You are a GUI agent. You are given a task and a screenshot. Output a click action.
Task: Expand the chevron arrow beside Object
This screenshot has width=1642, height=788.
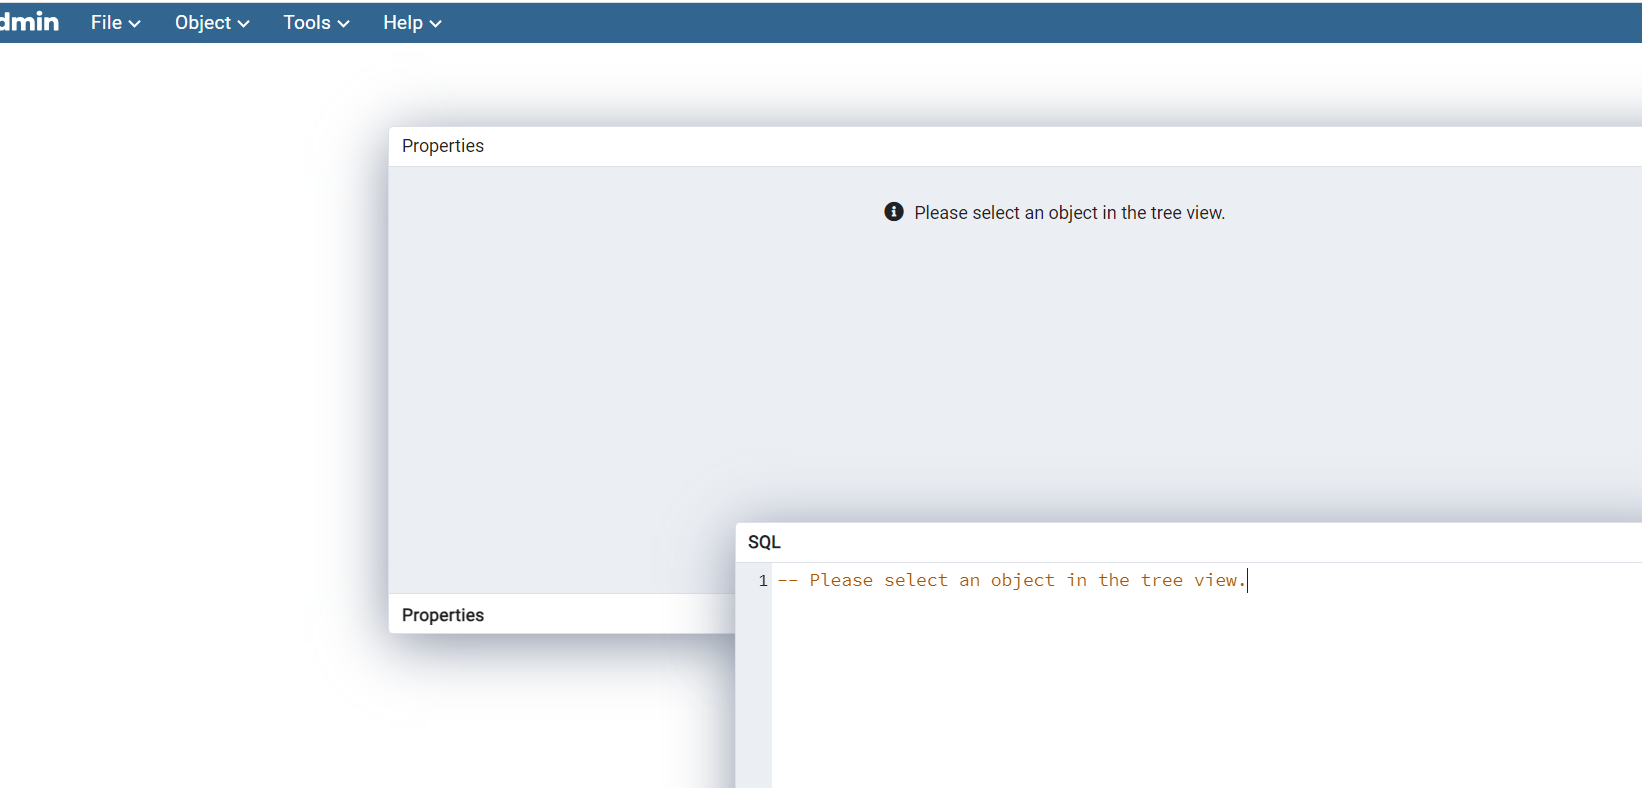(244, 24)
